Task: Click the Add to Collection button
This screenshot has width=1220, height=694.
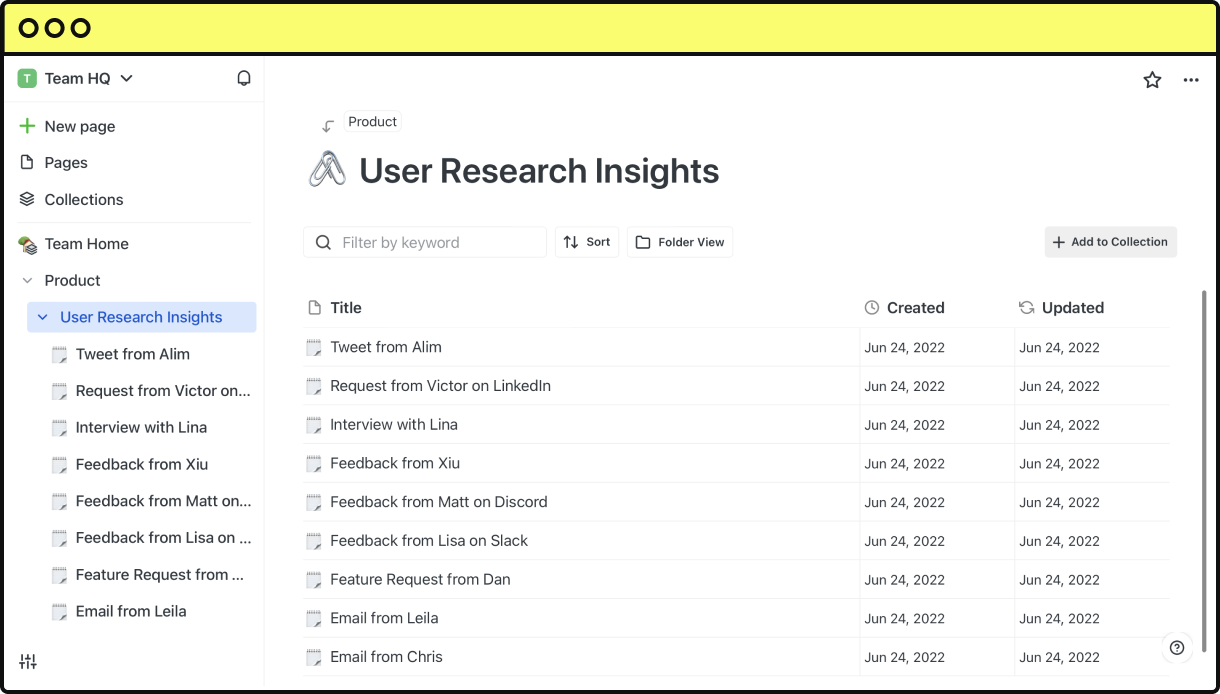Action: [1110, 242]
